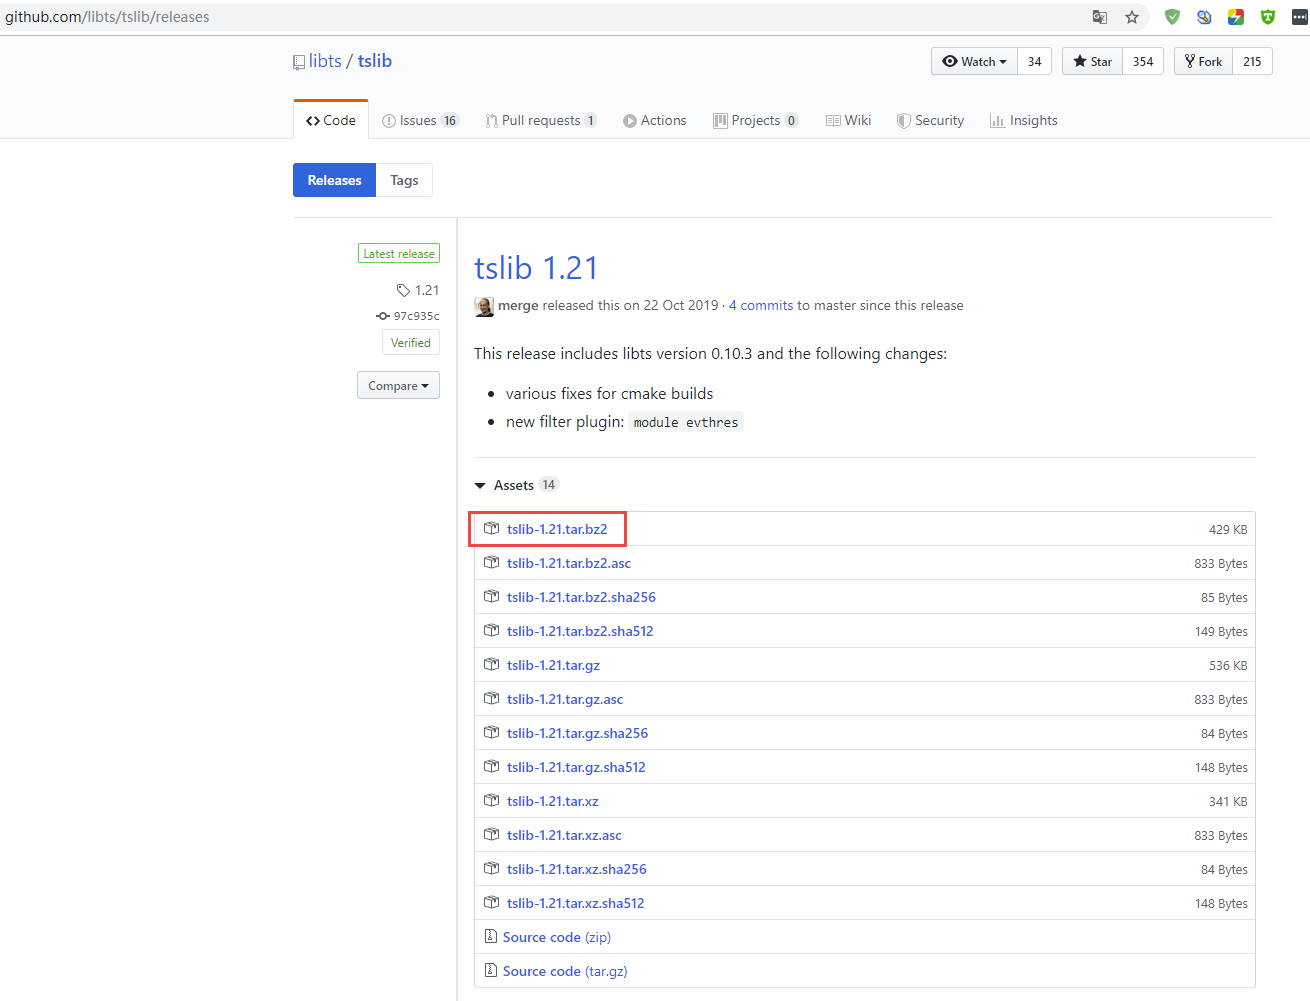Screen dimensions: 1310x1001
Task: Fork the tslib repository
Action: pos(1203,61)
